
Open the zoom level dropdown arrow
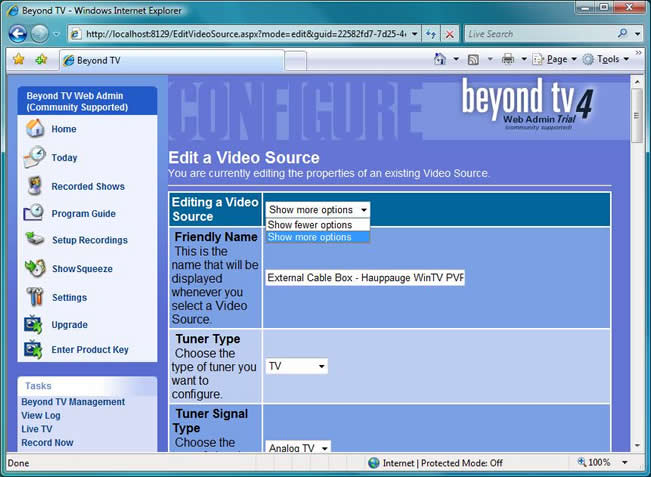624,462
